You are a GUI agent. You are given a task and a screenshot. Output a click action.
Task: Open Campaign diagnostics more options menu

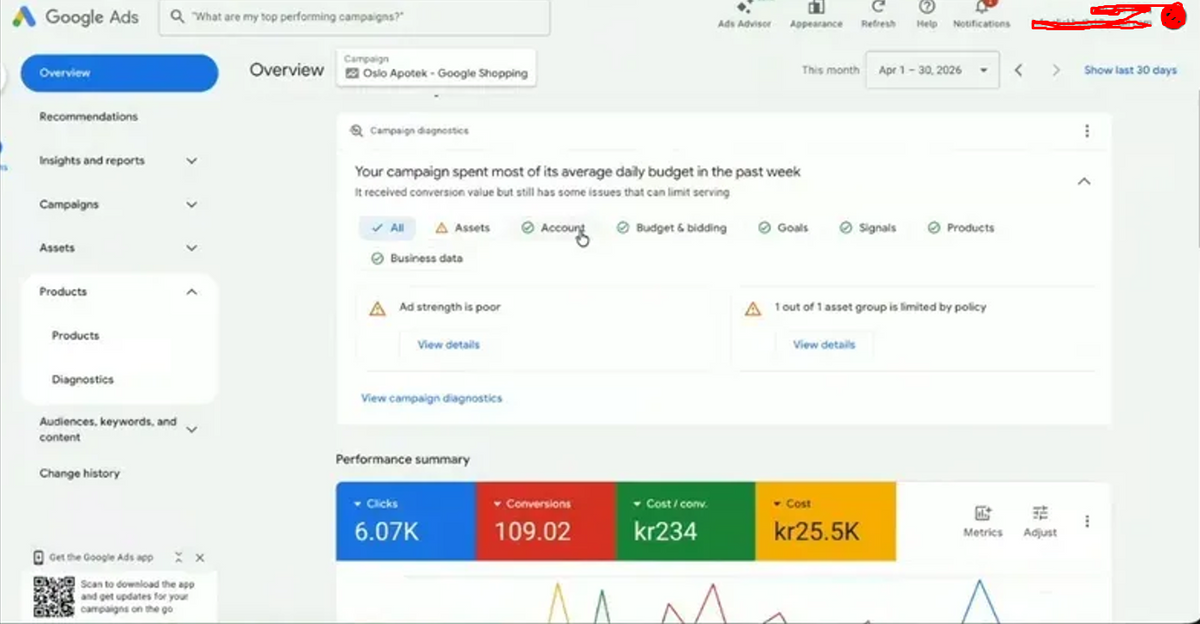click(1087, 131)
